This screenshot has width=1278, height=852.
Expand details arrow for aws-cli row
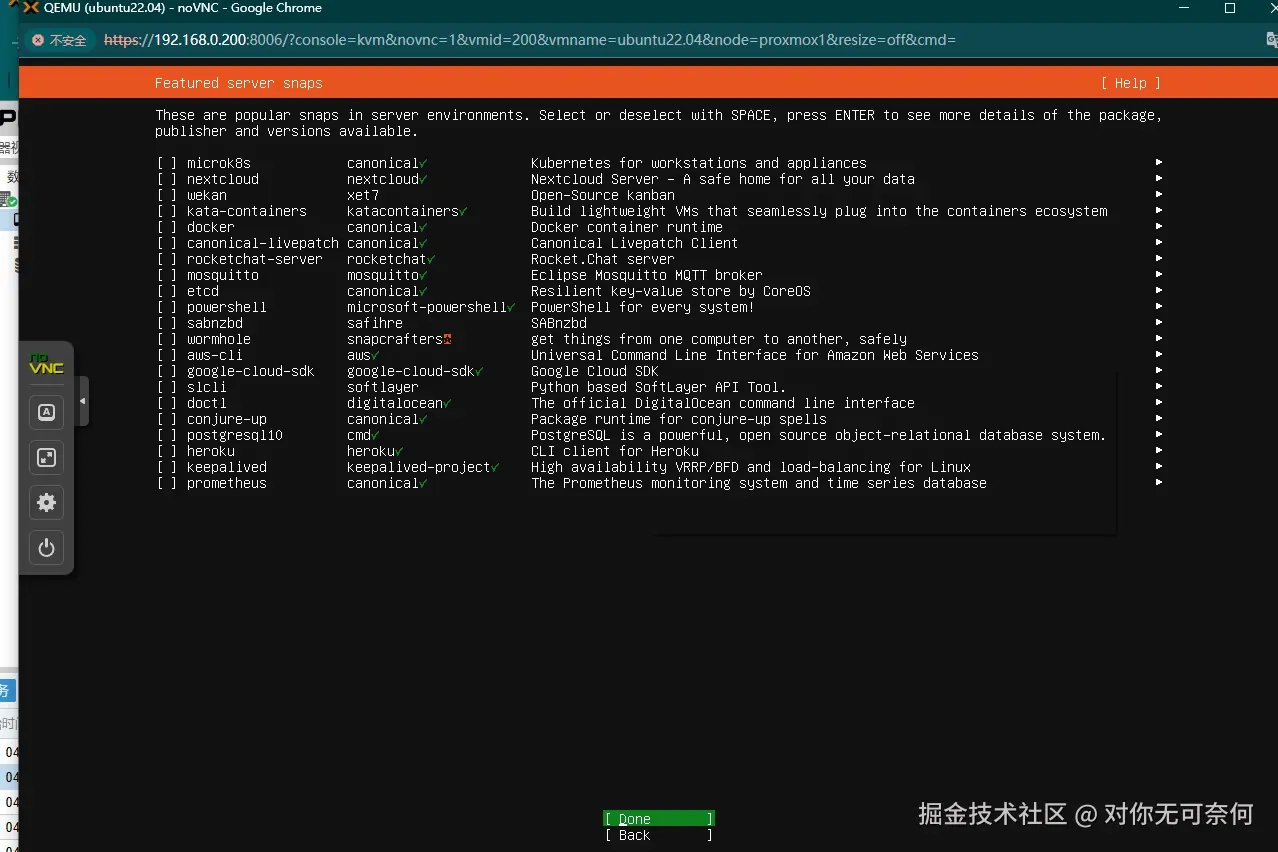coord(1159,354)
